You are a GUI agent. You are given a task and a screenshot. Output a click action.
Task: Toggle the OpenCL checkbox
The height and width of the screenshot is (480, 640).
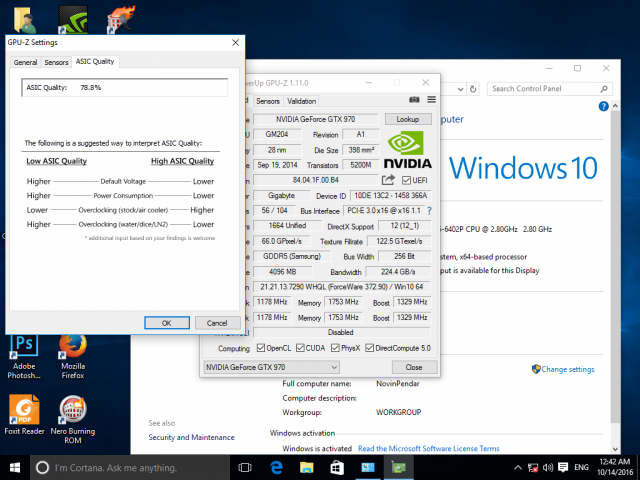pyautogui.click(x=261, y=348)
